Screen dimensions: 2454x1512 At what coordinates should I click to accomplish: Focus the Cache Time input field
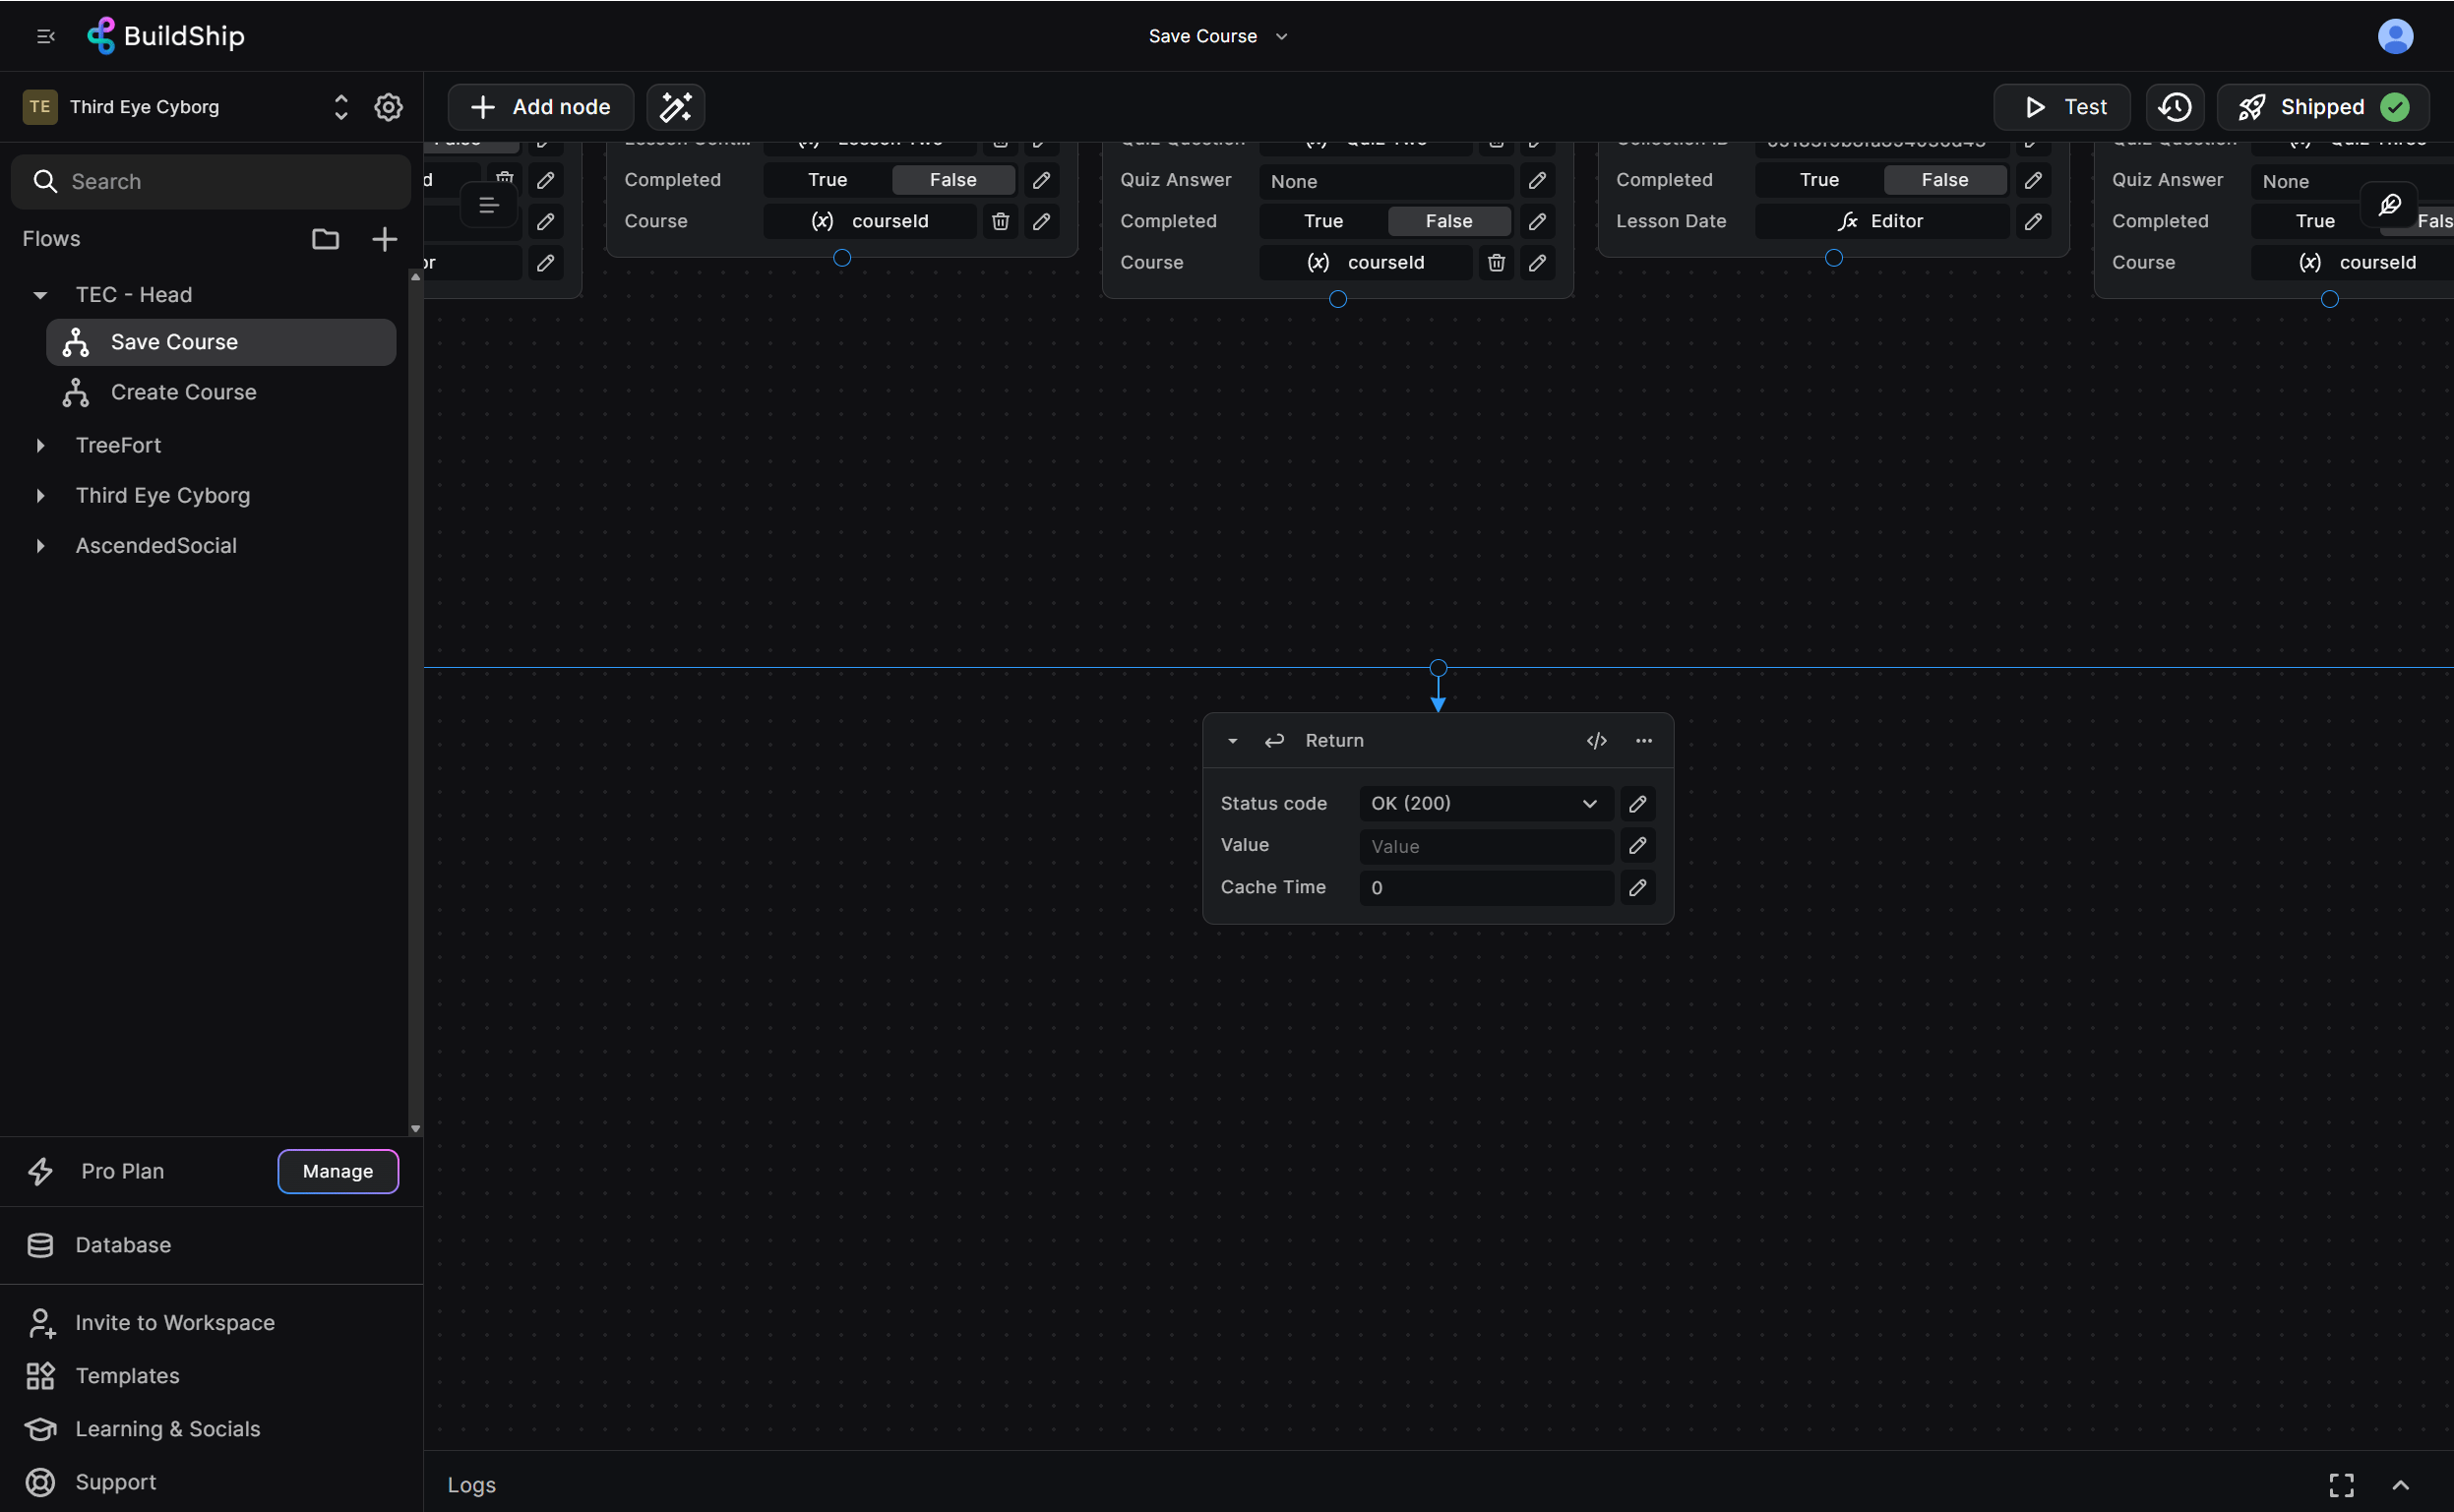pyautogui.click(x=1486, y=888)
